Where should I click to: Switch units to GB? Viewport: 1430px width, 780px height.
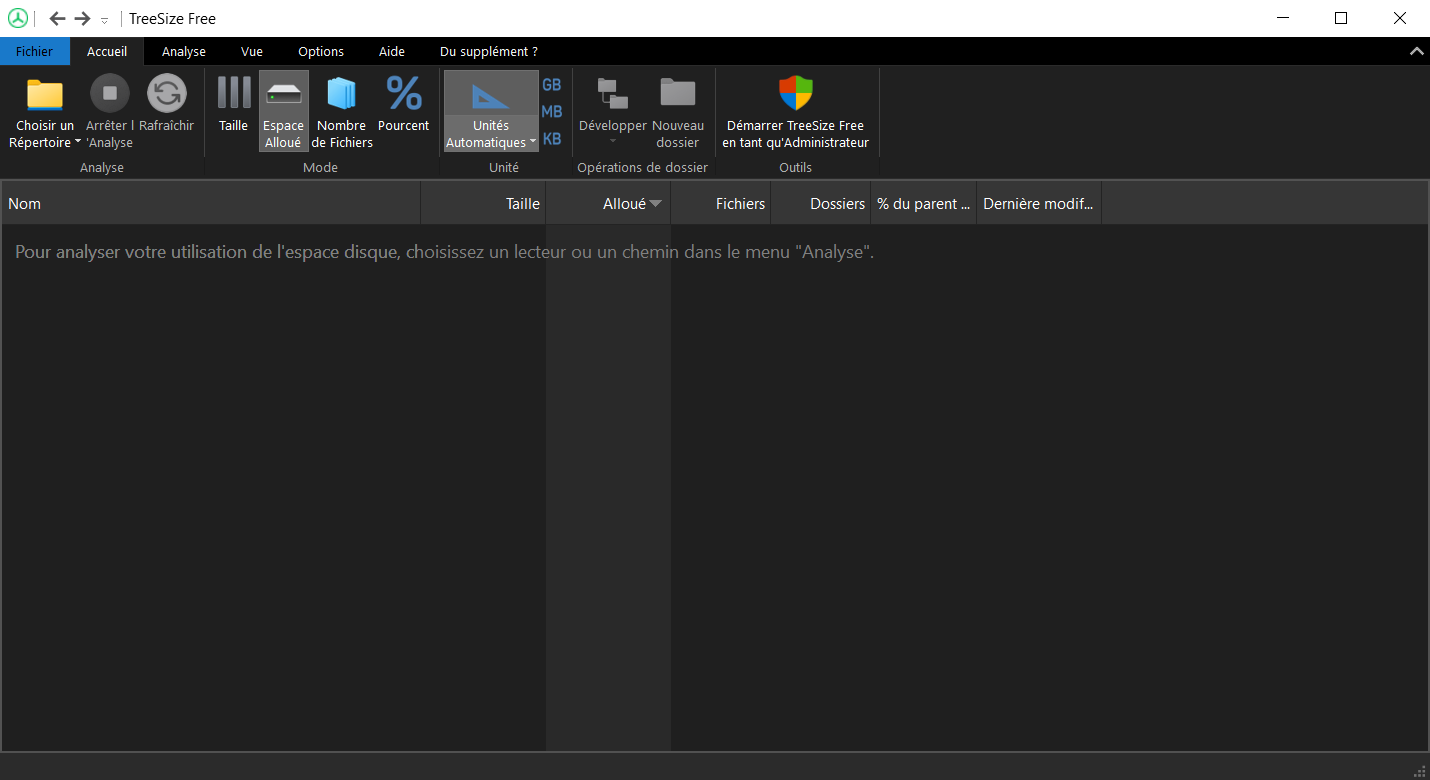click(552, 85)
